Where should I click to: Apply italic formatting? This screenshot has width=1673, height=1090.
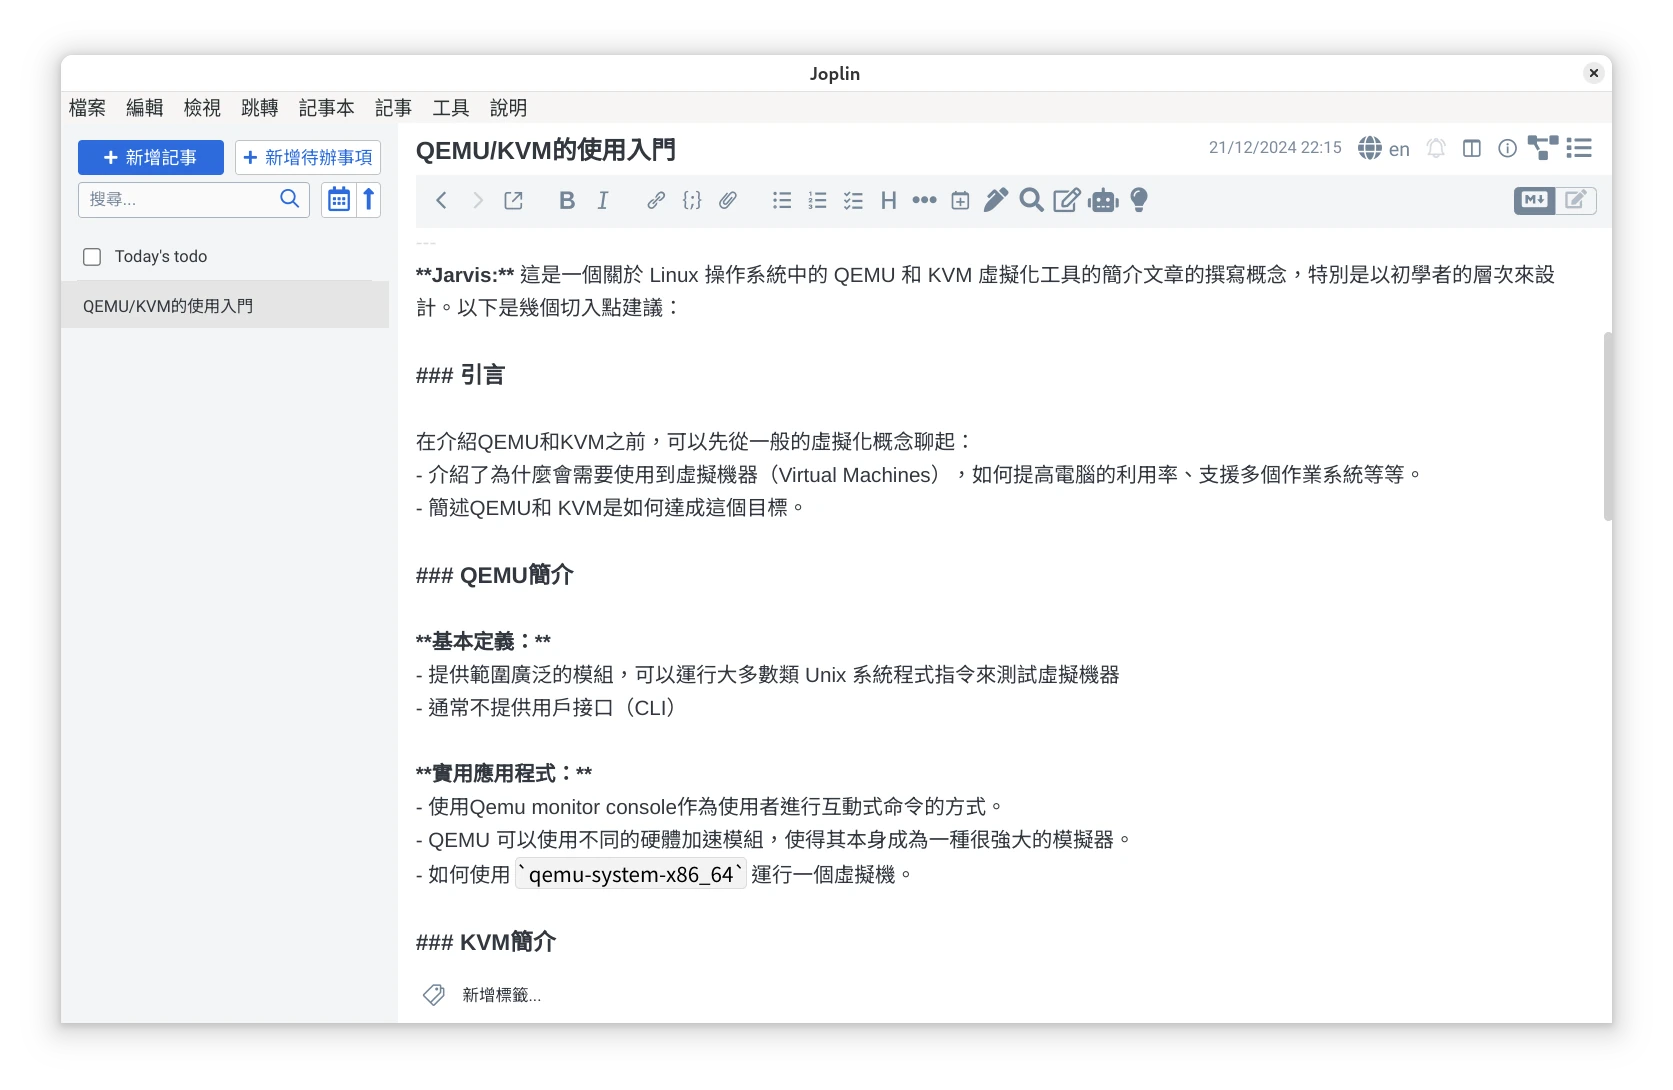point(602,200)
